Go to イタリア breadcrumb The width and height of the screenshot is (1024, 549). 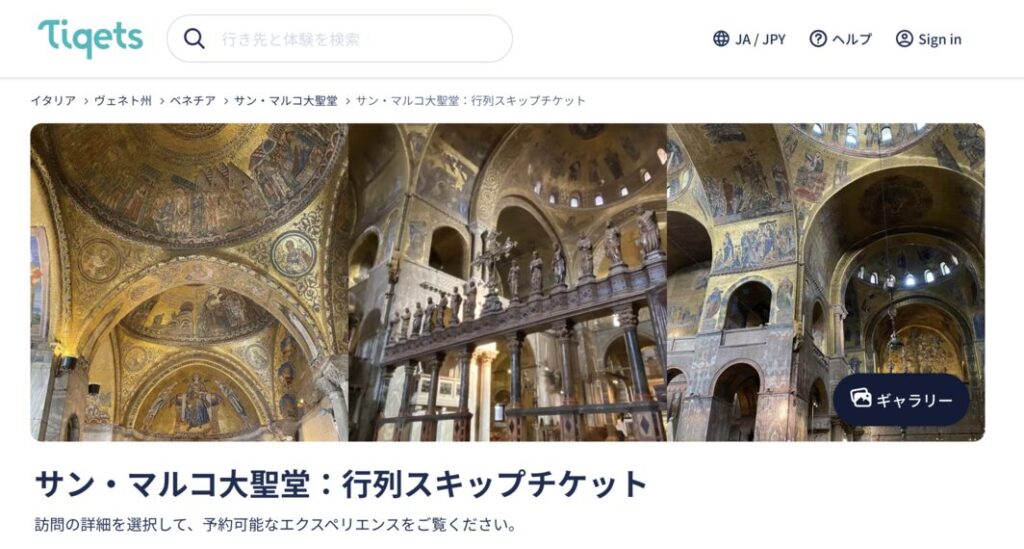coord(53,101)
